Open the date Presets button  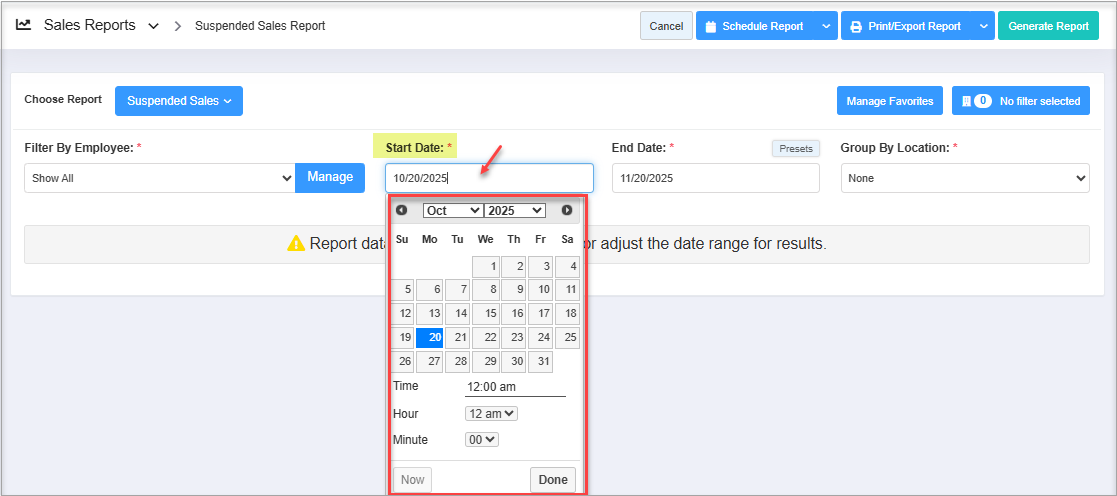[x=796, y=148]
